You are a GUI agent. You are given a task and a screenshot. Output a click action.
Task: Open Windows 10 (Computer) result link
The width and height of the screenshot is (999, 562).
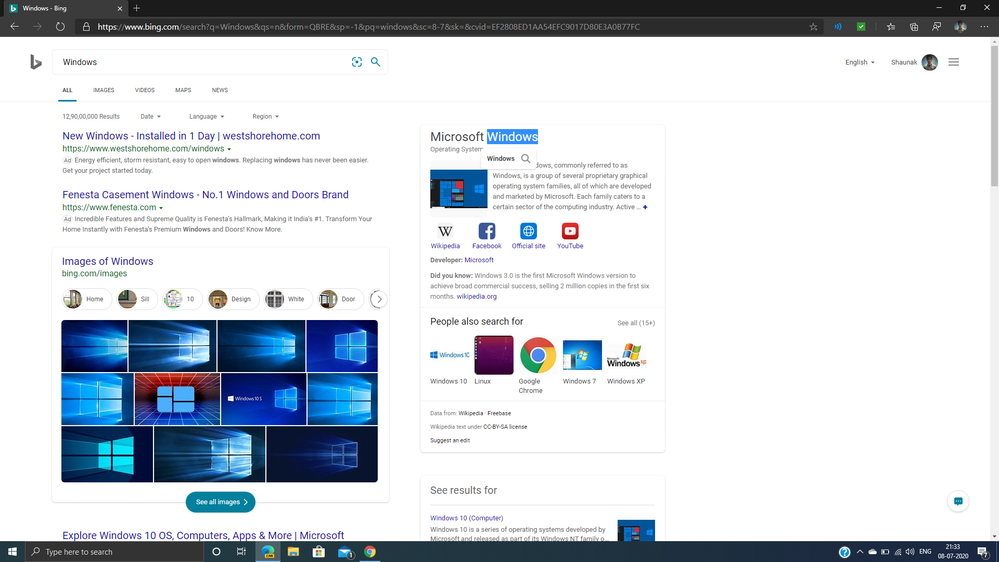tap(466, 518)
